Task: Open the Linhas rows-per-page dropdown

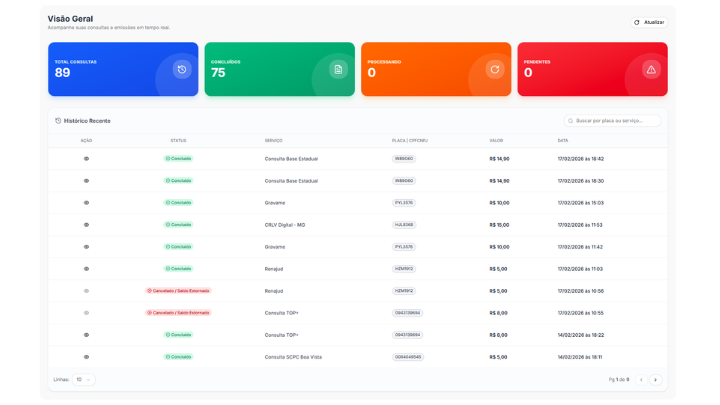Action: point(83,380)
